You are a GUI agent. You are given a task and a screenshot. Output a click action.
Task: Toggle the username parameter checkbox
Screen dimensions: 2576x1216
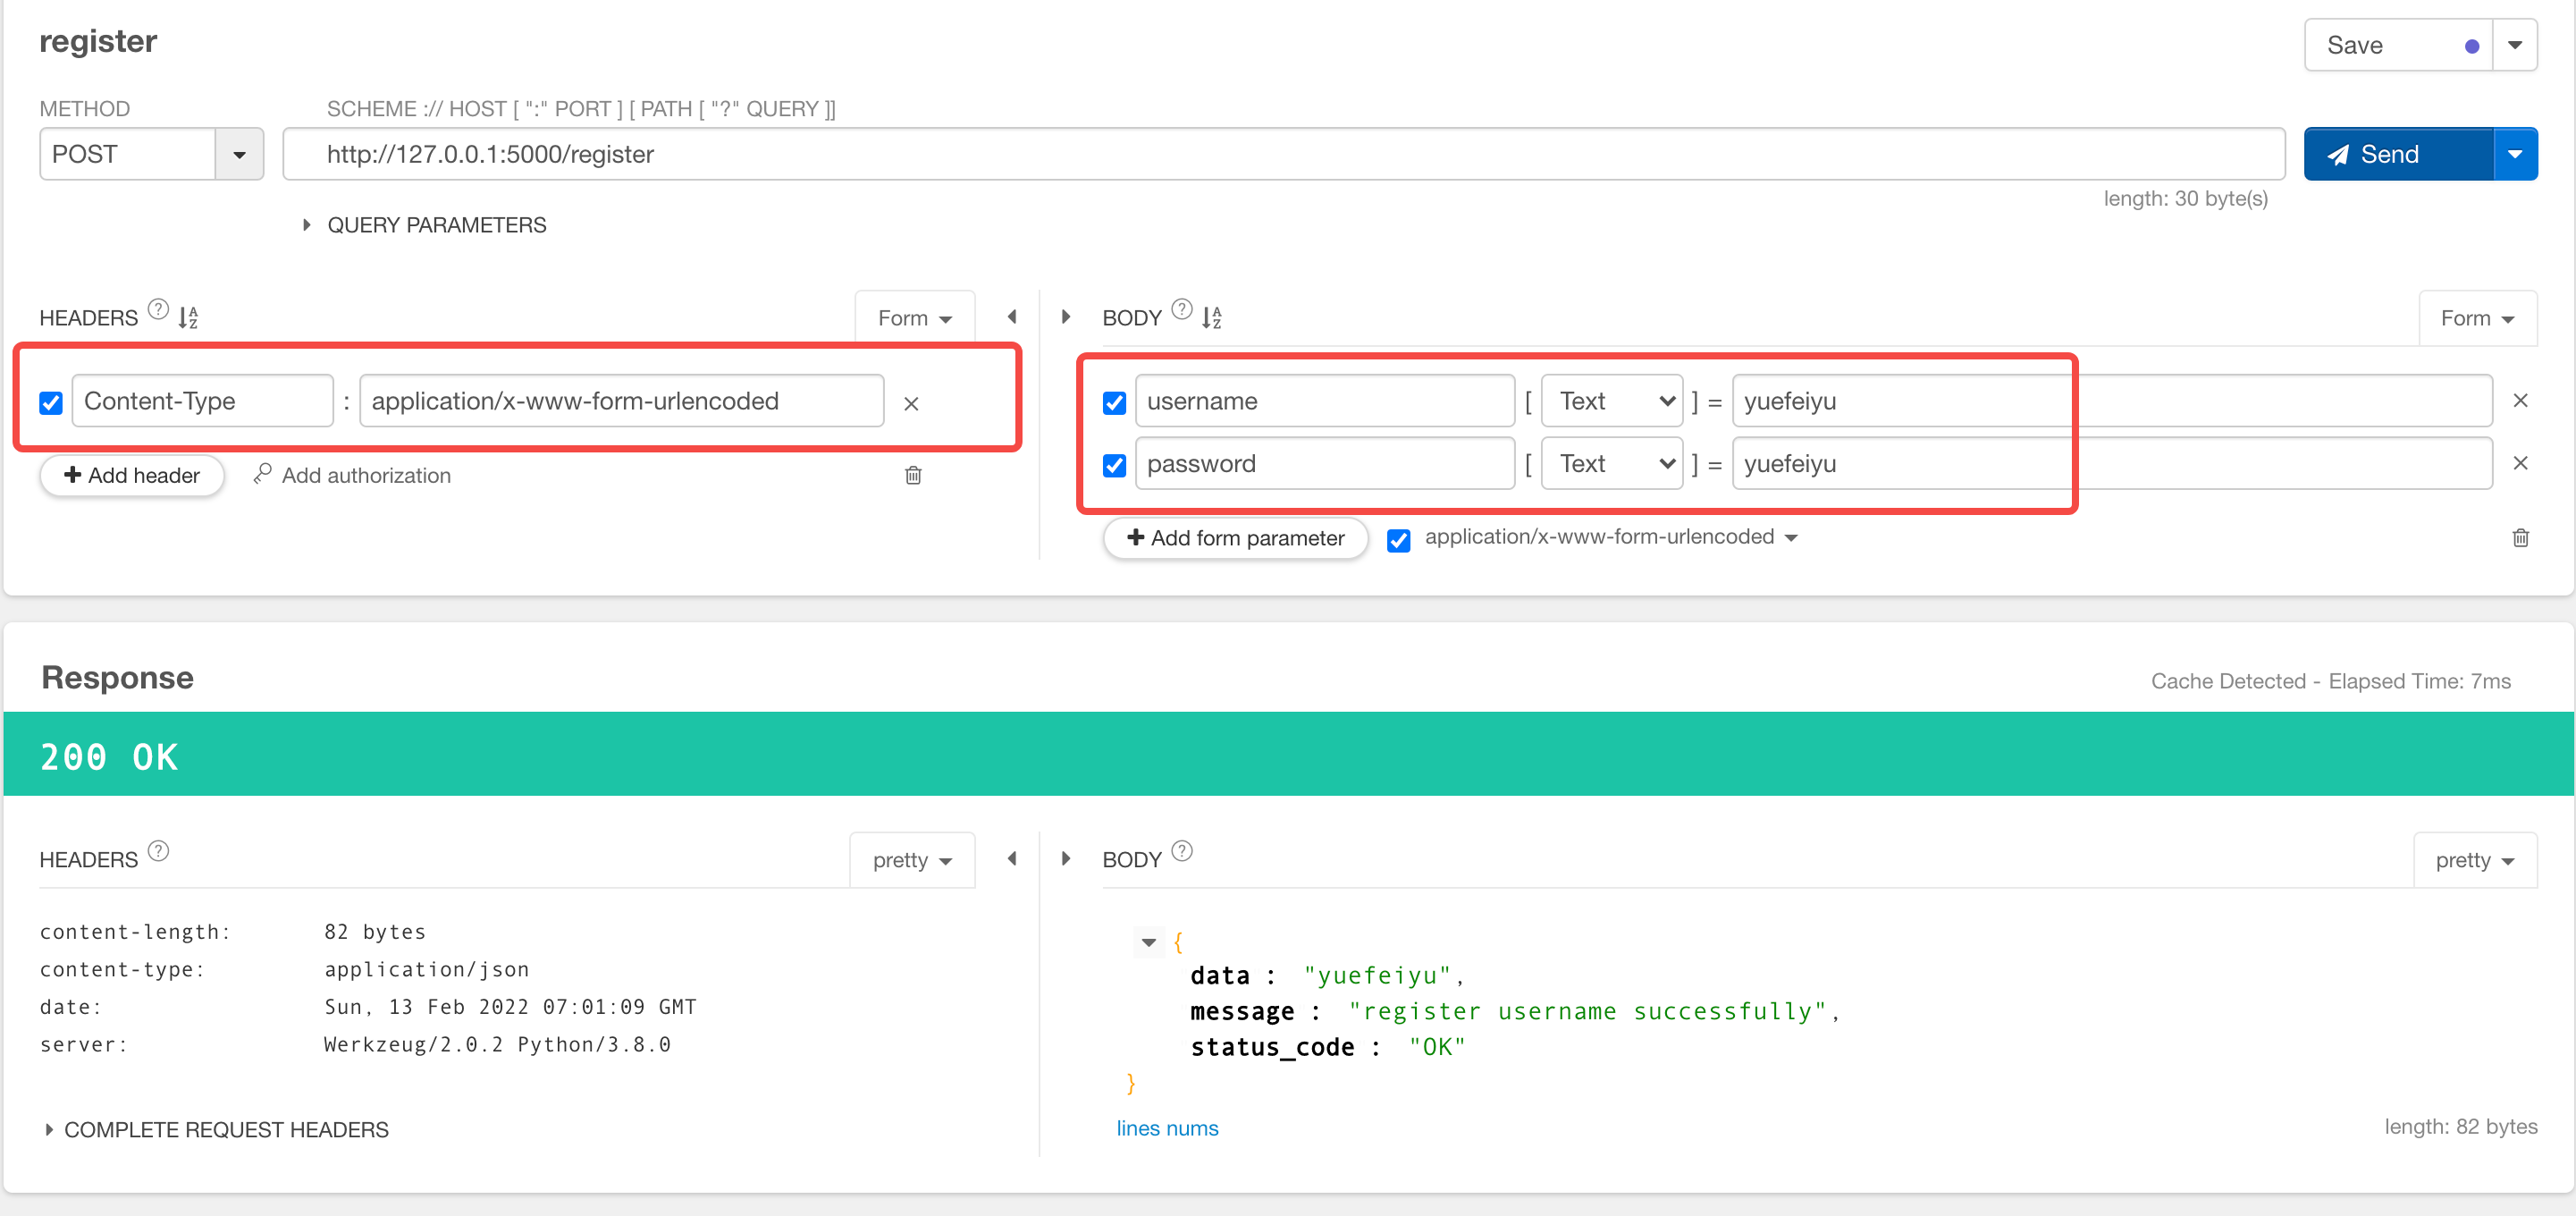tap(1114, 403)
